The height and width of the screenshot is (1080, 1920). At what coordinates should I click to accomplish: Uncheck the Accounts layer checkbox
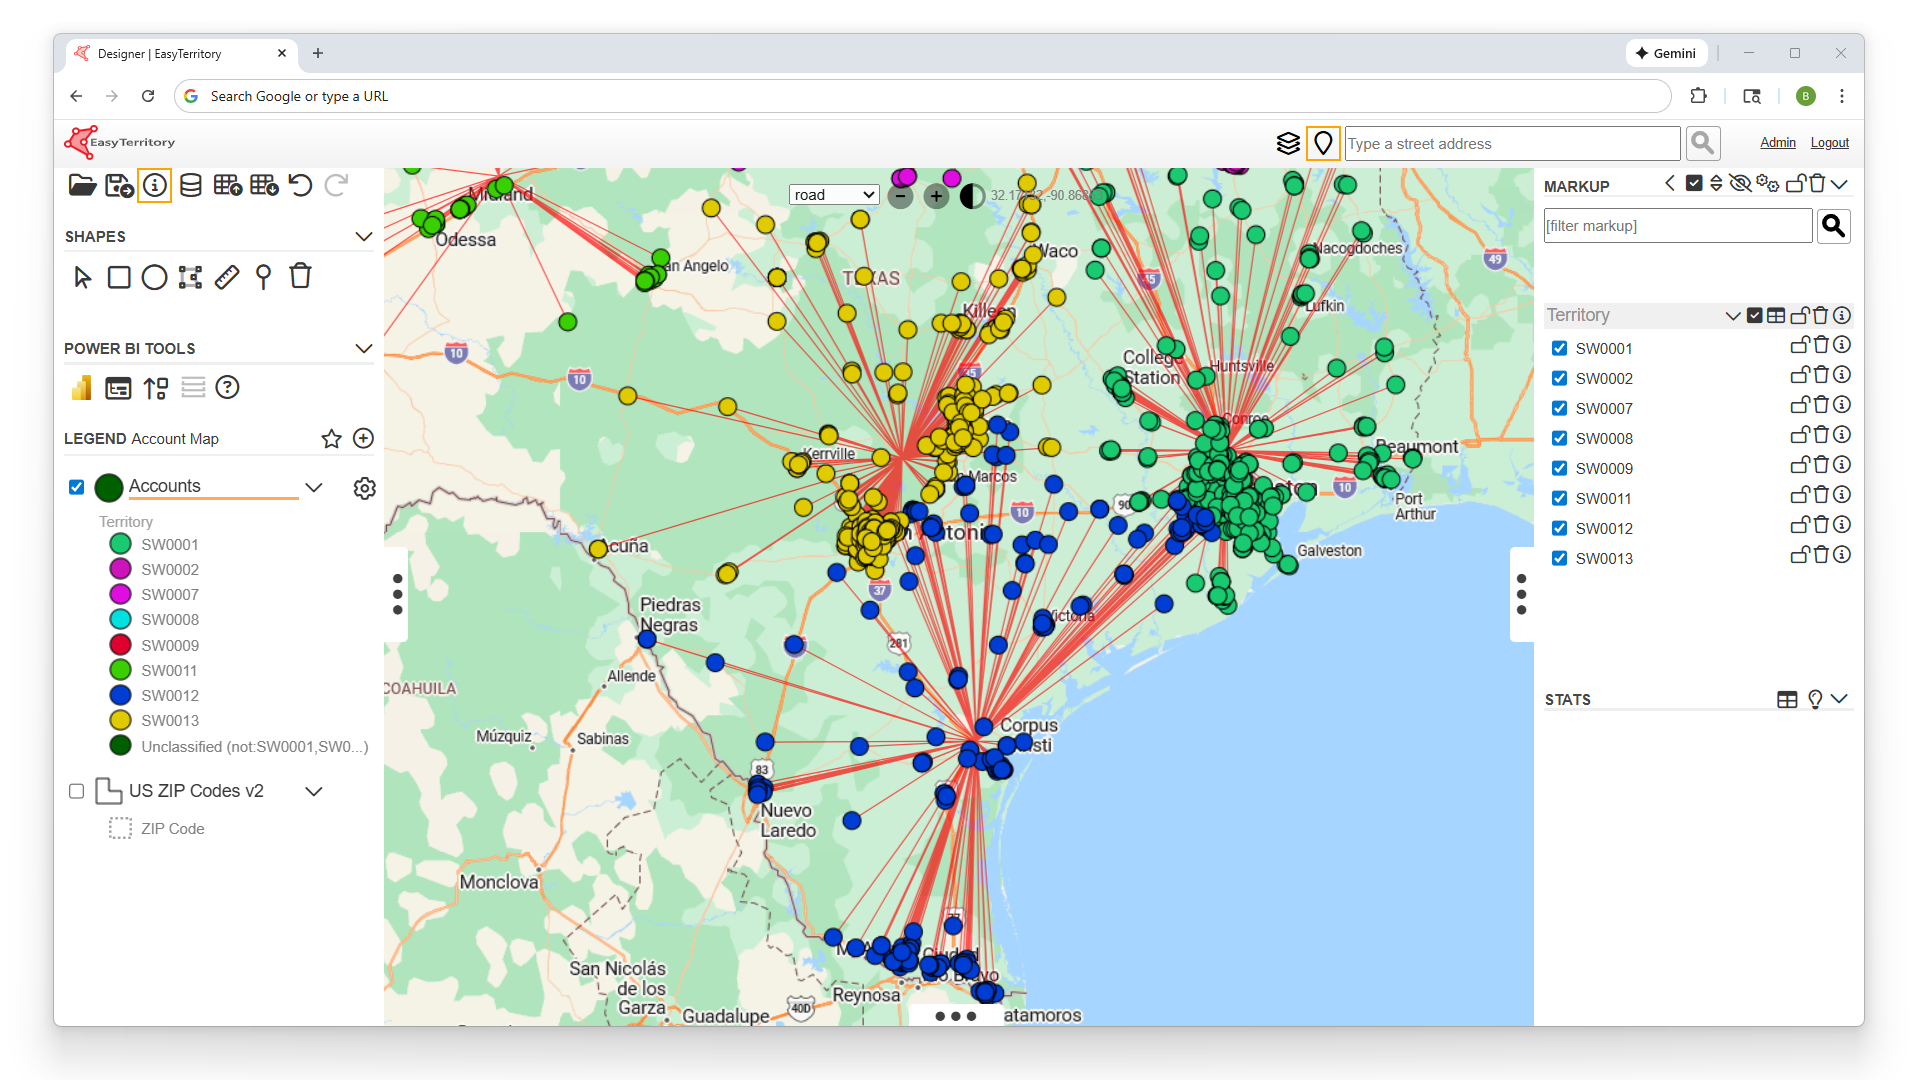click(77, 487)
